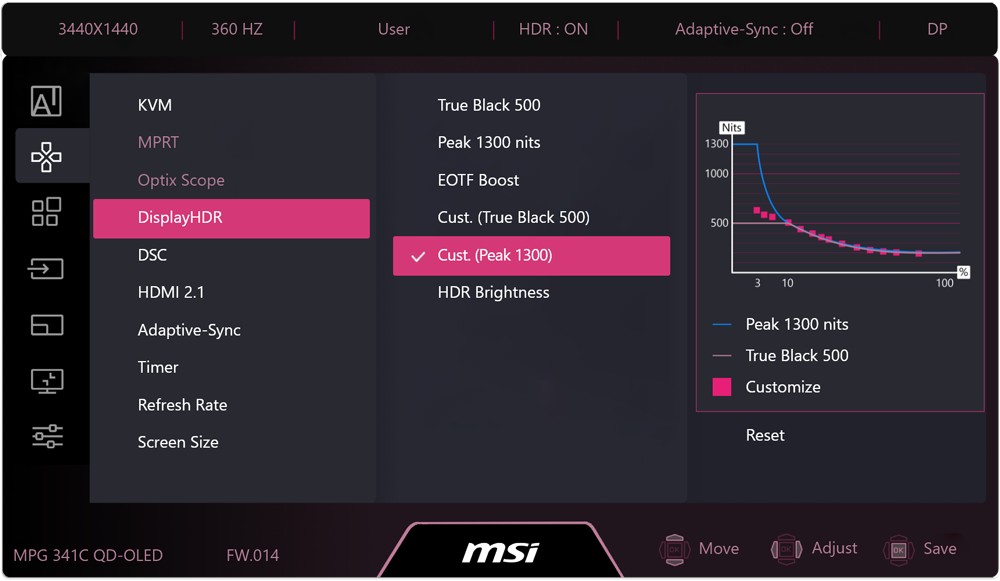Open the Adaptive-Sync submenu
1000x581 pixels.
tap(189, 330)
